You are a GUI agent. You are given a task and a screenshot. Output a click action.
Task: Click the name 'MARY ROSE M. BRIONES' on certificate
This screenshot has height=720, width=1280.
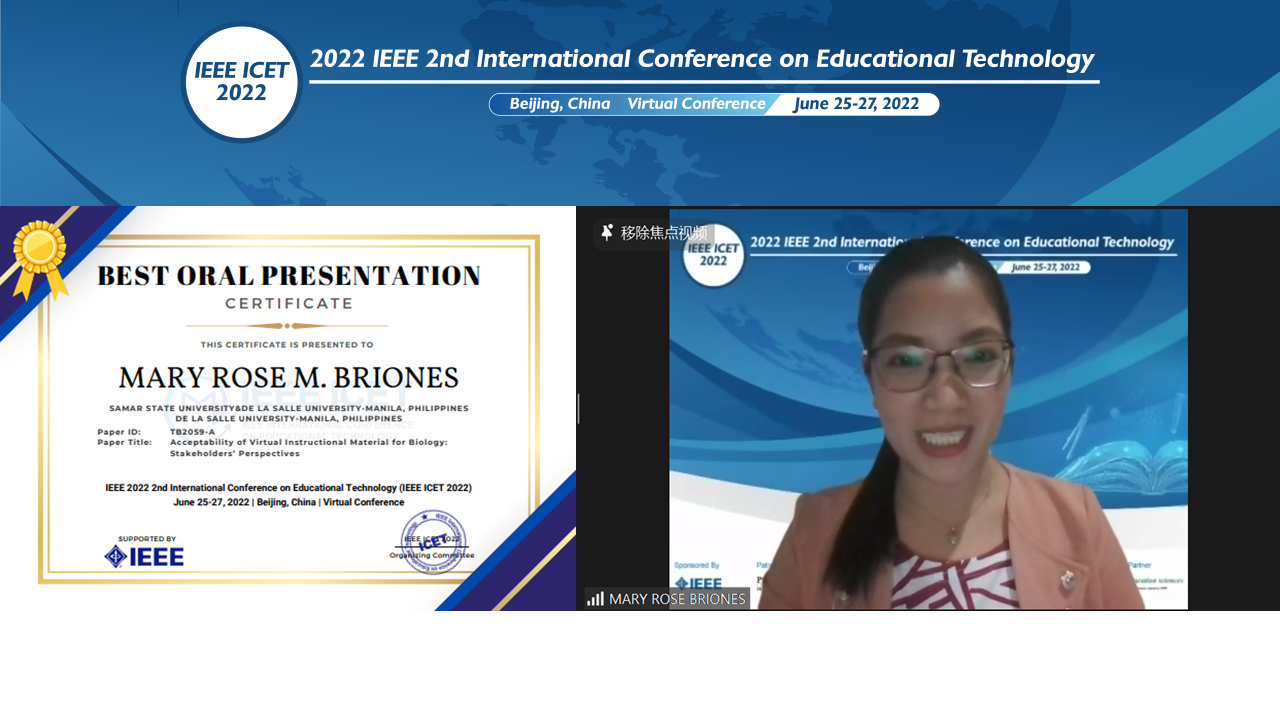click(289, 378)
